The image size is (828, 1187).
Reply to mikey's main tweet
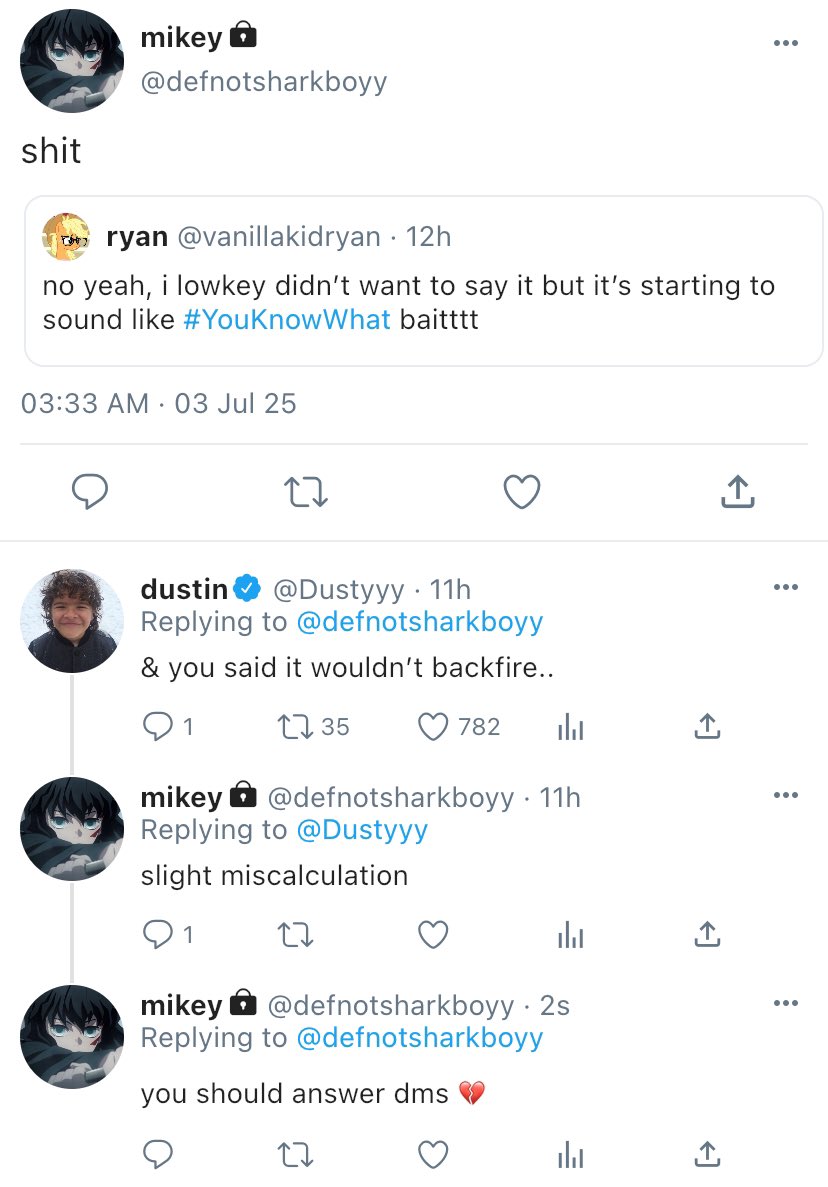(x=90, y=492)
